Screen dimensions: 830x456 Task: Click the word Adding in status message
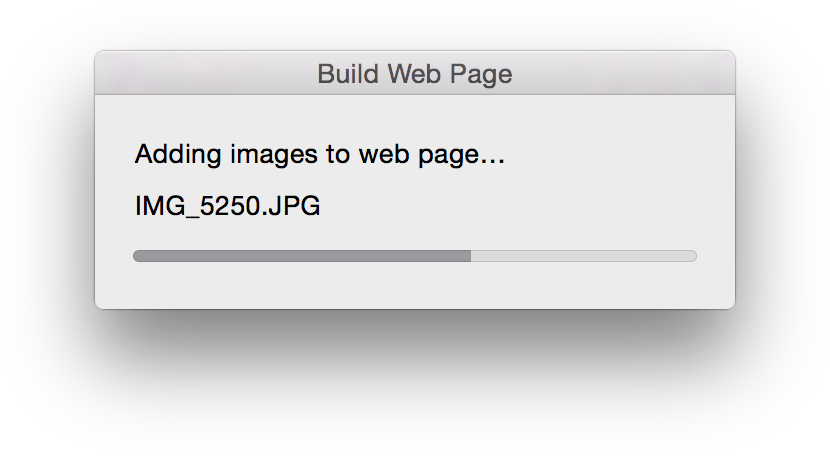(x=178, y=155)
